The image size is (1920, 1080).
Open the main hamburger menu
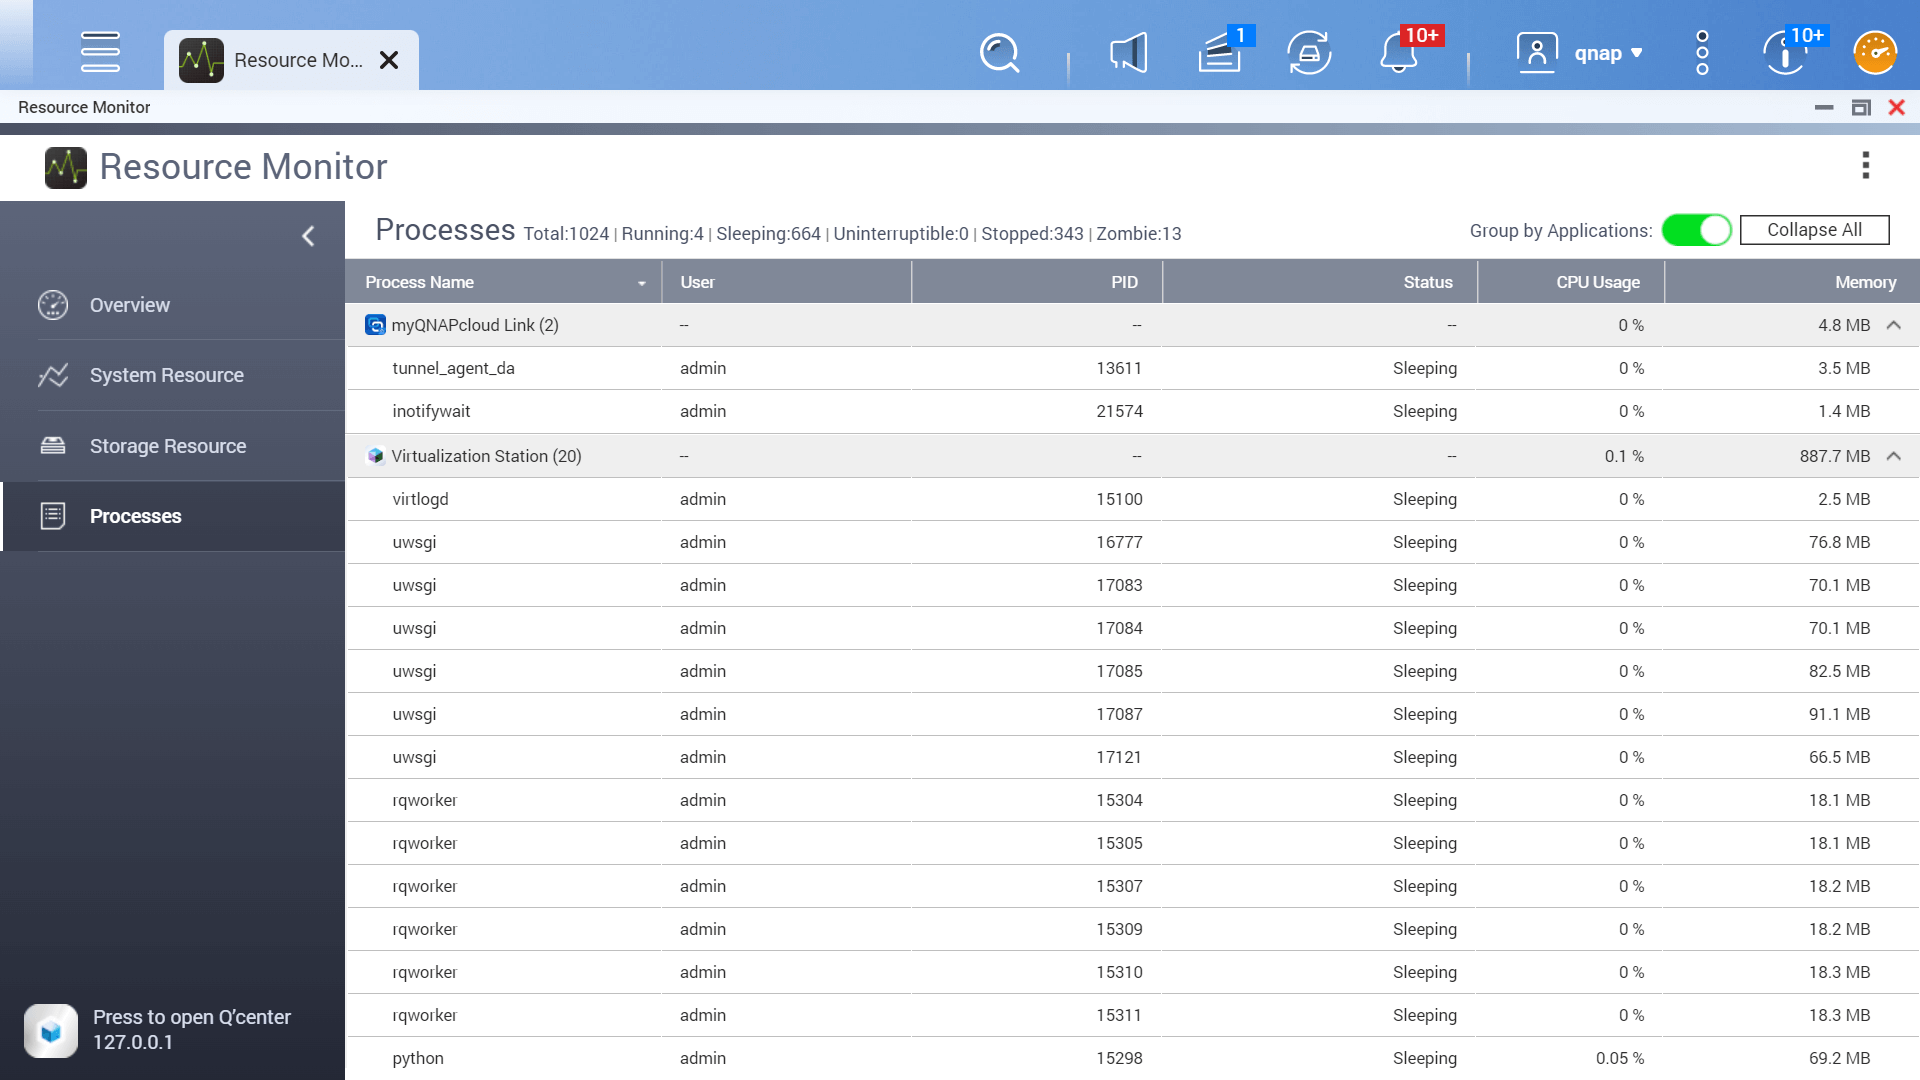click(x=100, y=52)
